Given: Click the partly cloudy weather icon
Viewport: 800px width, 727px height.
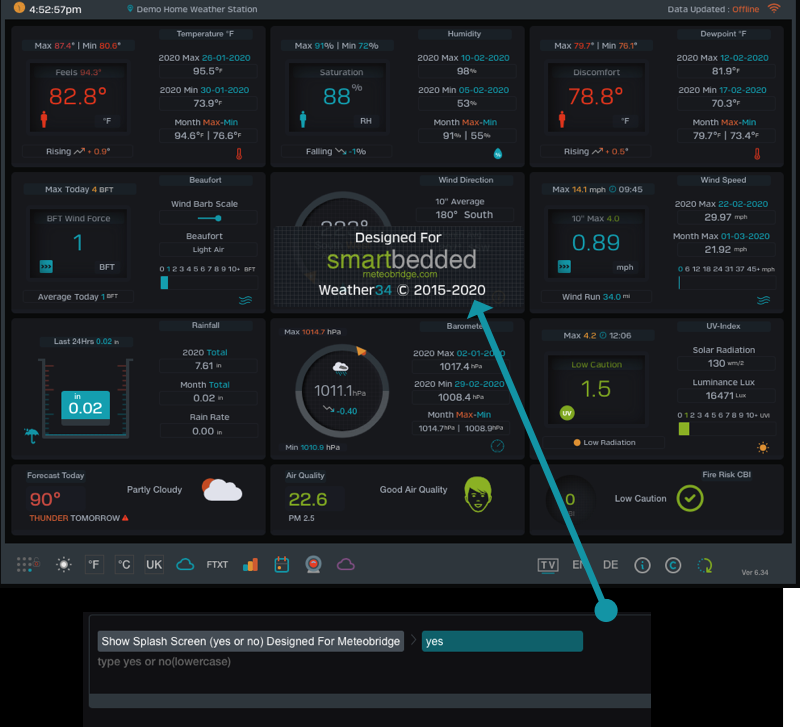Looking at the screenshot, I should tap(222, 490).
